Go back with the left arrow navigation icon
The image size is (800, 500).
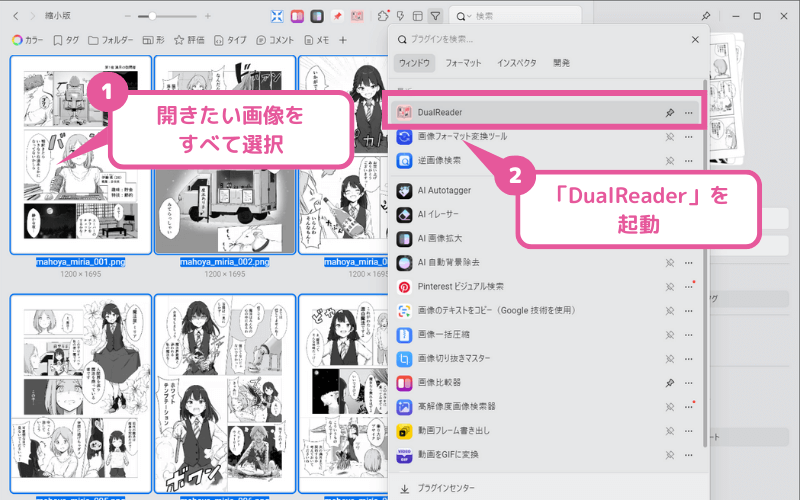[x=16, y=16]
